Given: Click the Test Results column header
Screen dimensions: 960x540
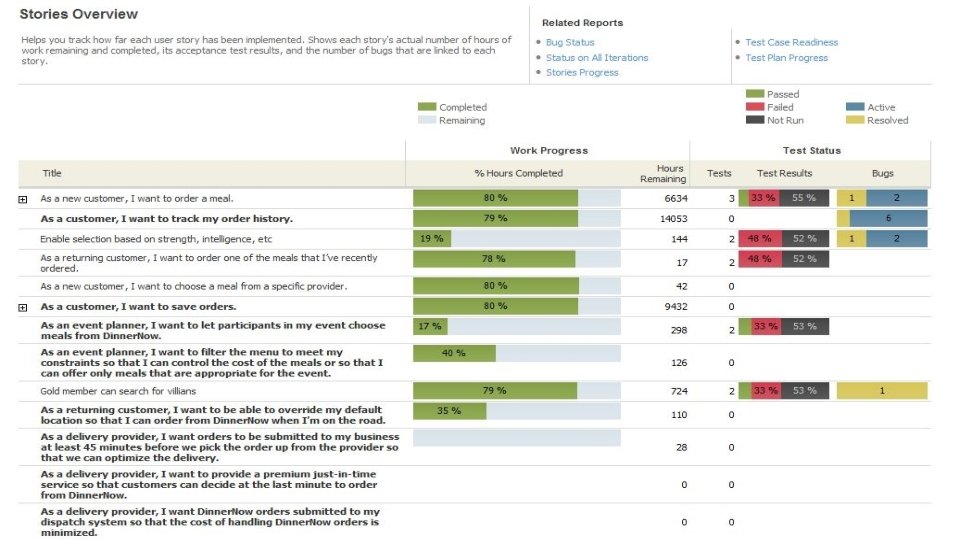Looking at the screenshot, I should pyautogui.click(x=785, y=174).
